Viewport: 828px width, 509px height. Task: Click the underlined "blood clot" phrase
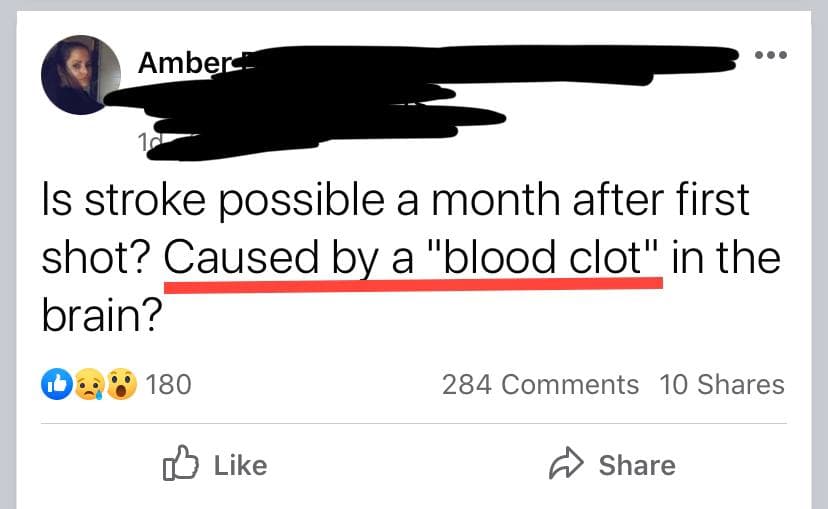point(550,258)
